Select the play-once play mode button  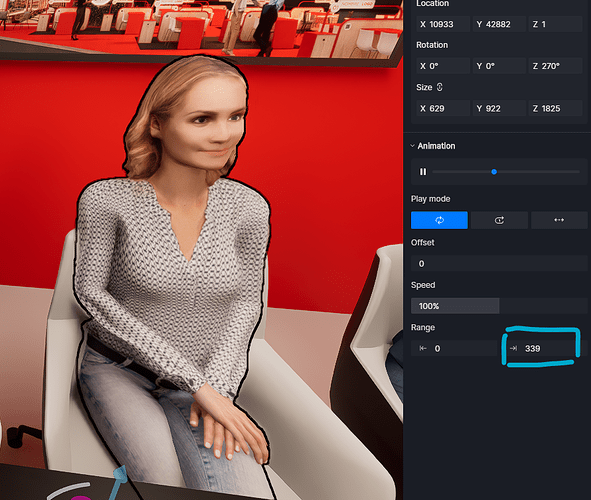pos(499,220)
